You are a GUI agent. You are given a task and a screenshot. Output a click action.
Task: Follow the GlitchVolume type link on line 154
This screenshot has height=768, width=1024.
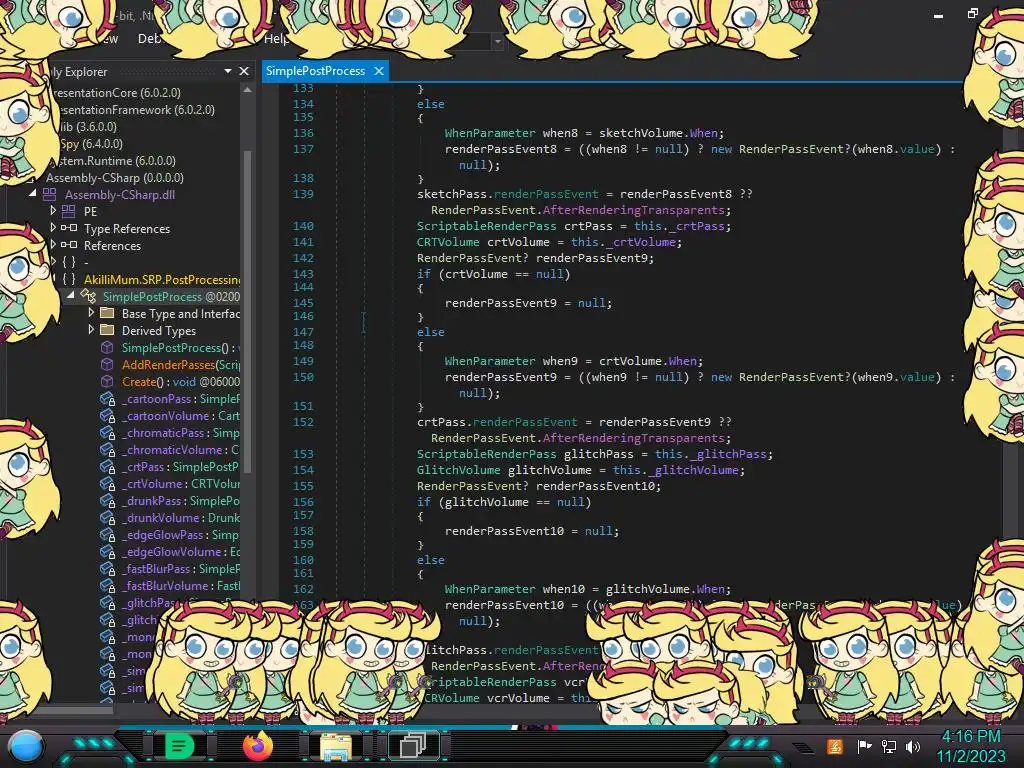click(x=458, y=470)
